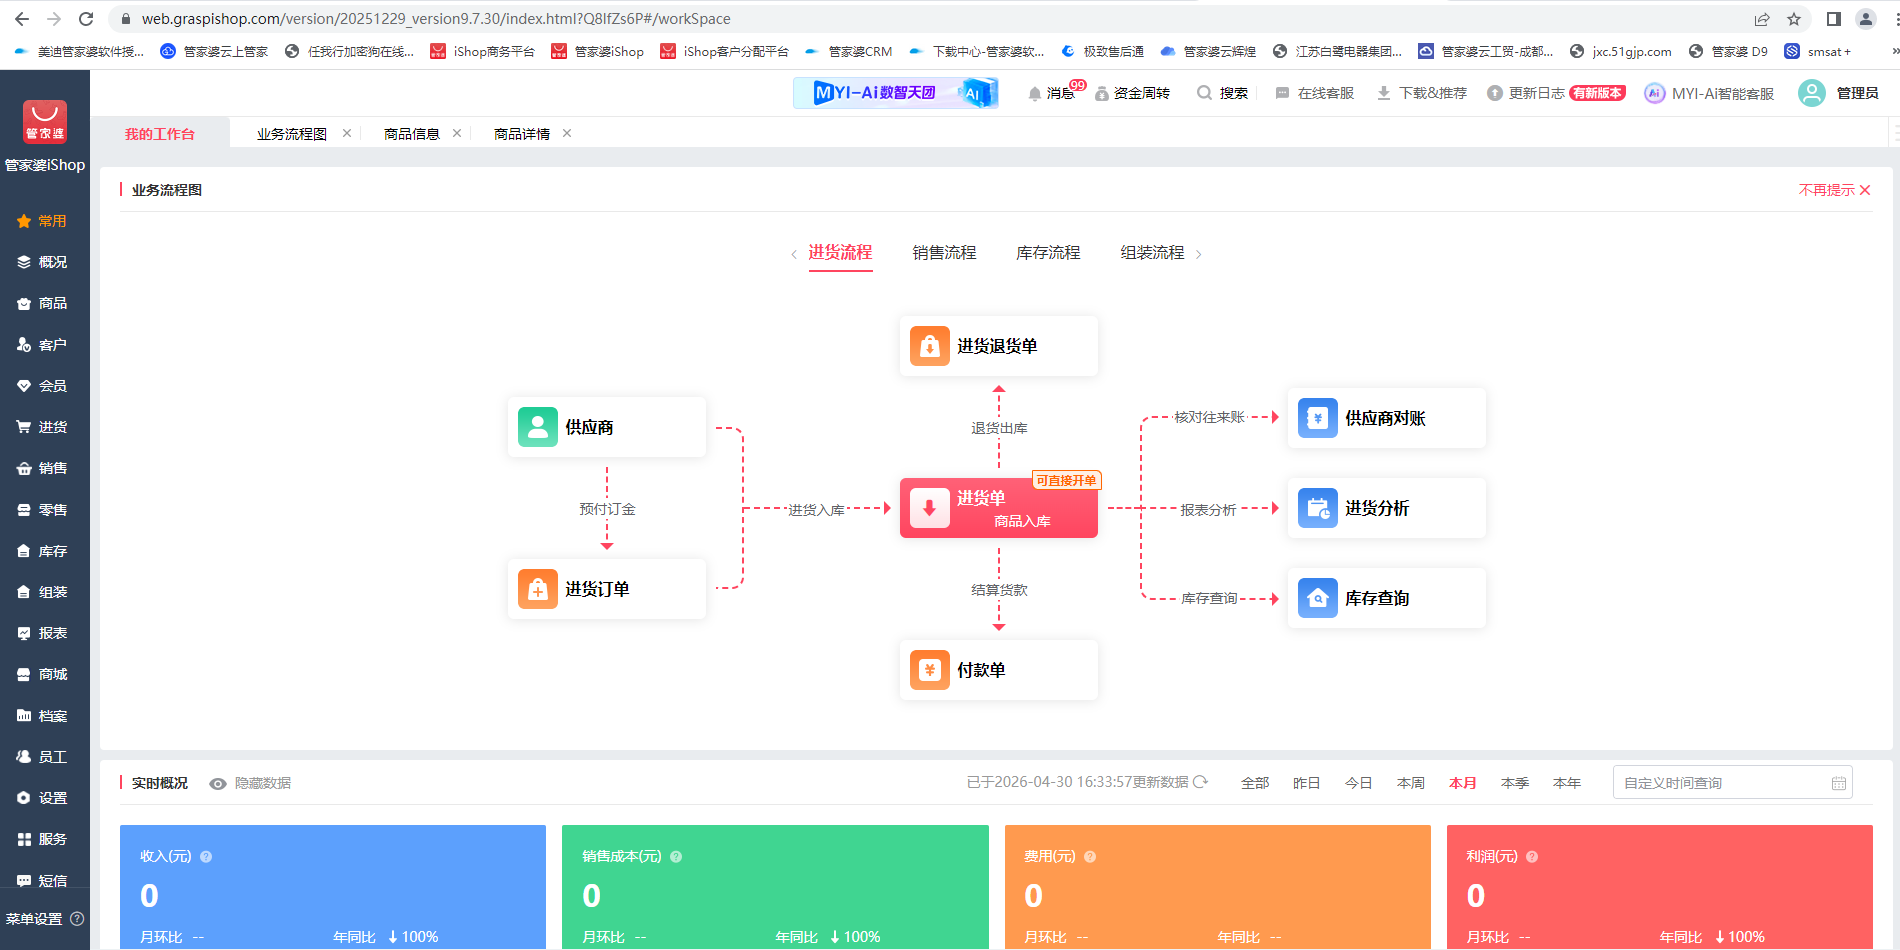Switch to the 组装流程 tab

click(x=1152, y=253)
